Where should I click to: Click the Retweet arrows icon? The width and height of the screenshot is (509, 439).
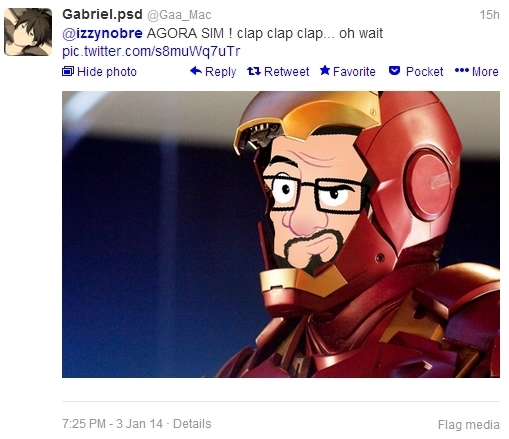[x=254, y=71]
